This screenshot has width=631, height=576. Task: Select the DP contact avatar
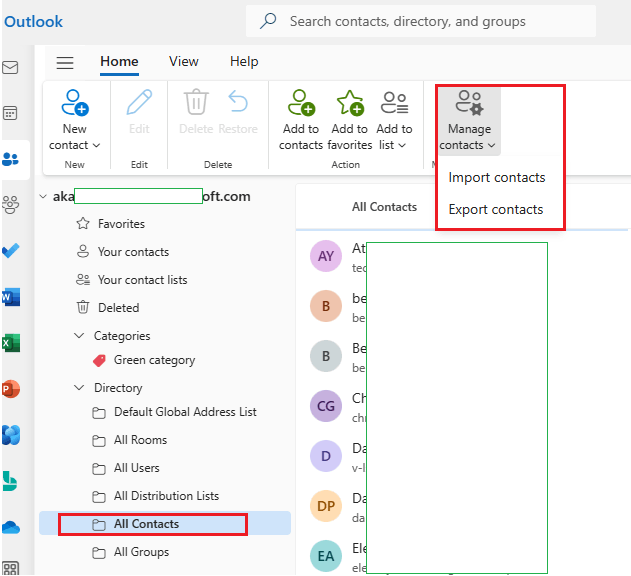[326, 506]
